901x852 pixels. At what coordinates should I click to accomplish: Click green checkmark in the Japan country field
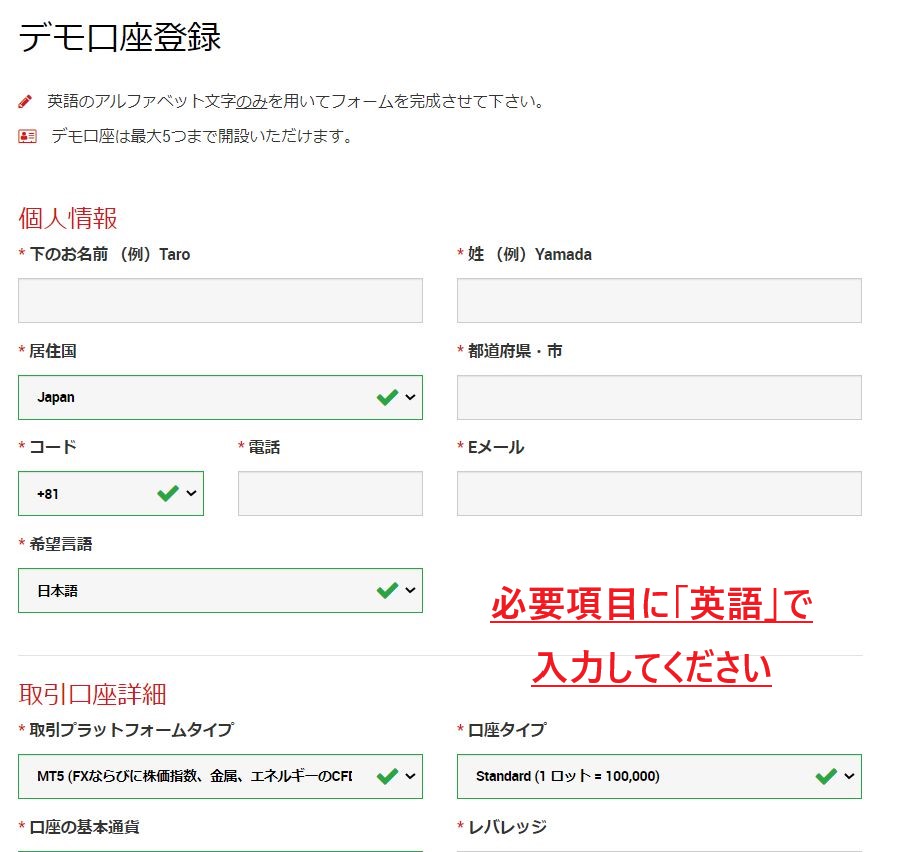pos(387,397)
